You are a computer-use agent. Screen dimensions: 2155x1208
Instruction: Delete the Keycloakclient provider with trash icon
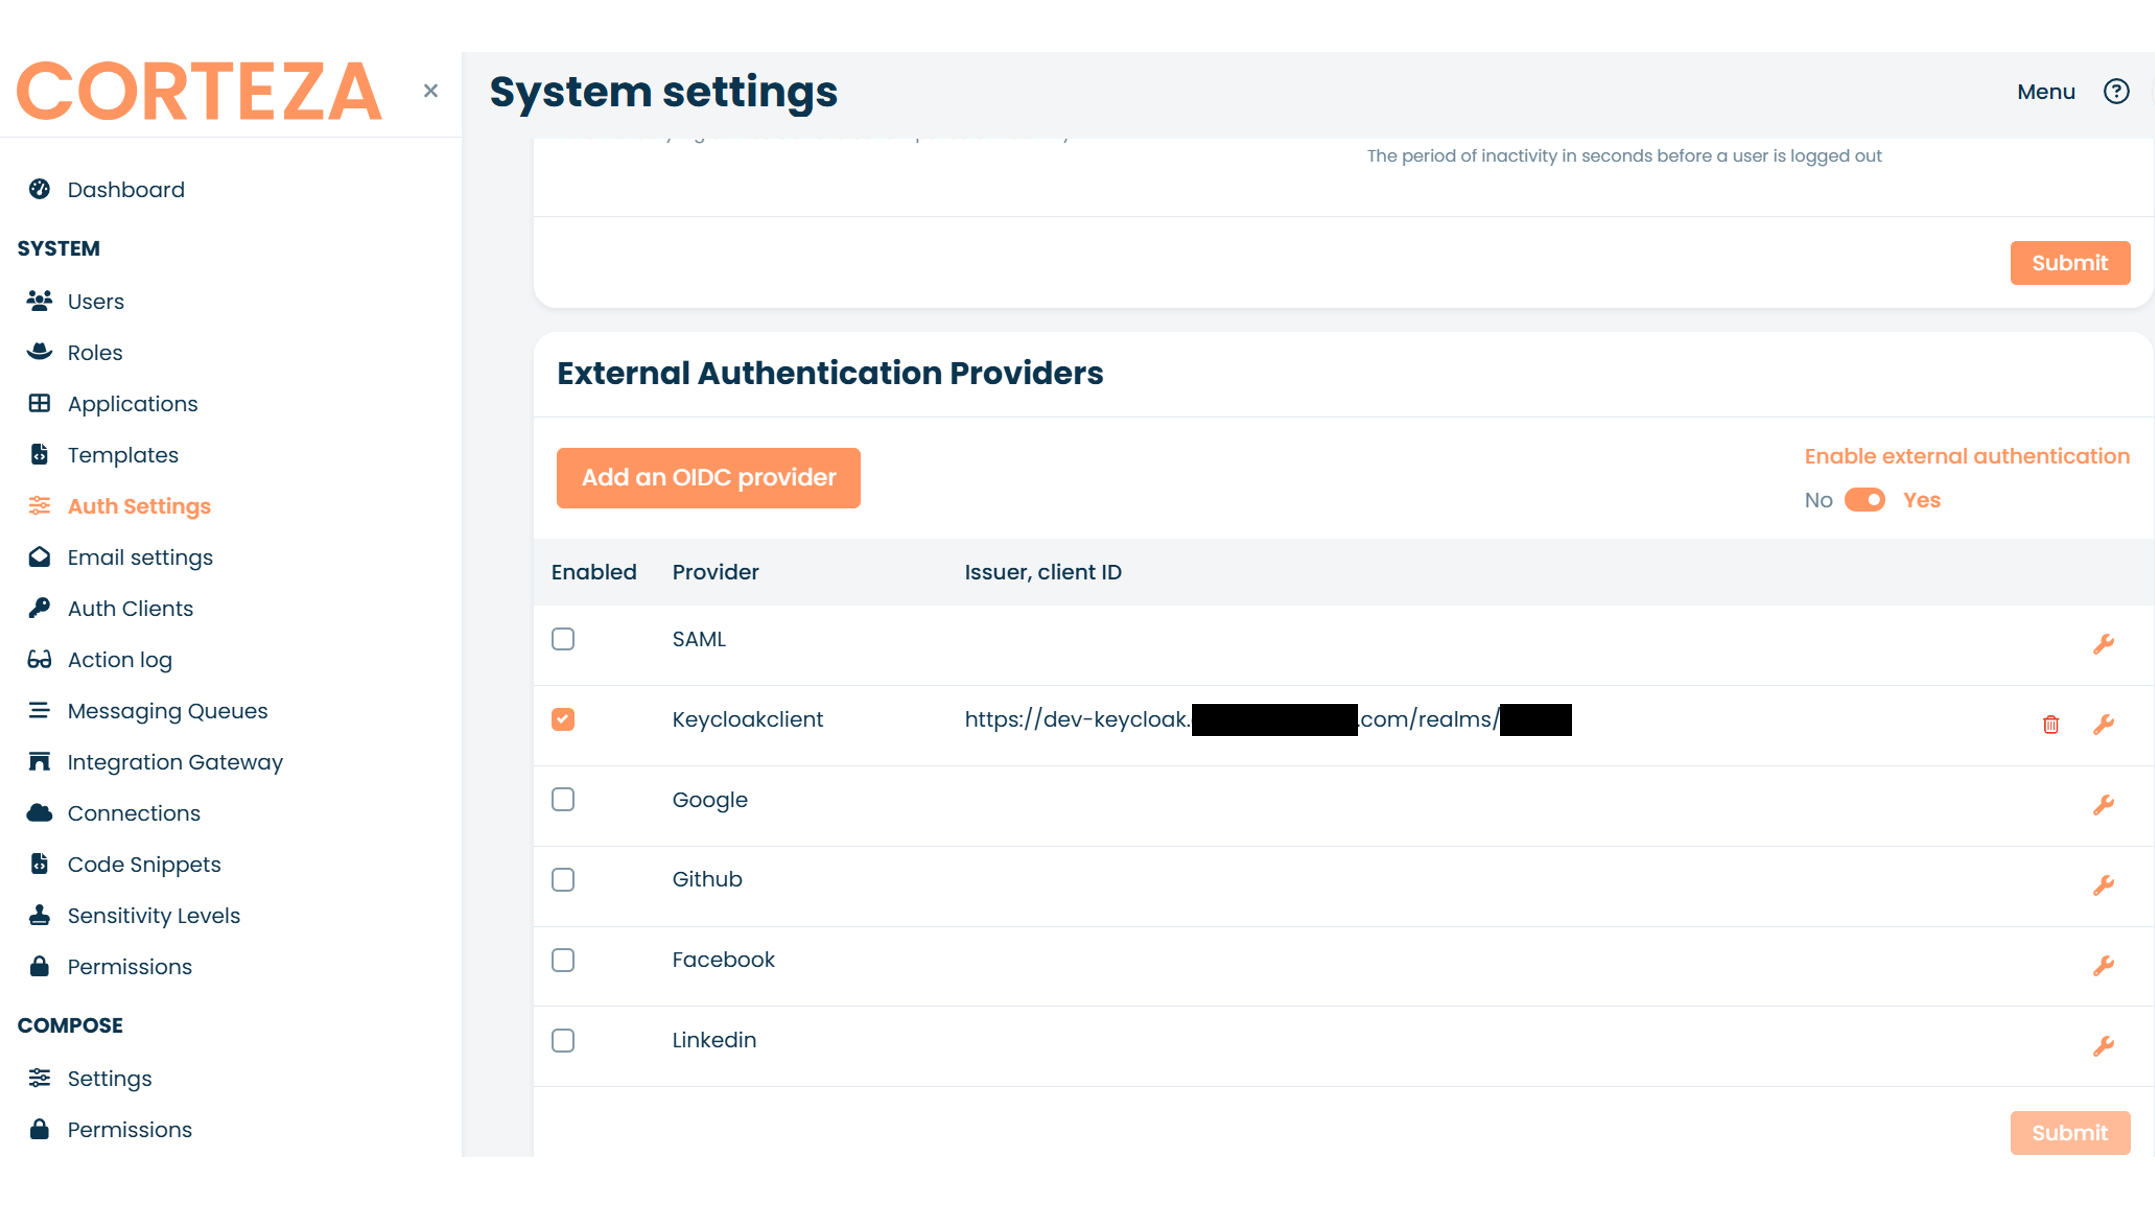[2051, 723]
